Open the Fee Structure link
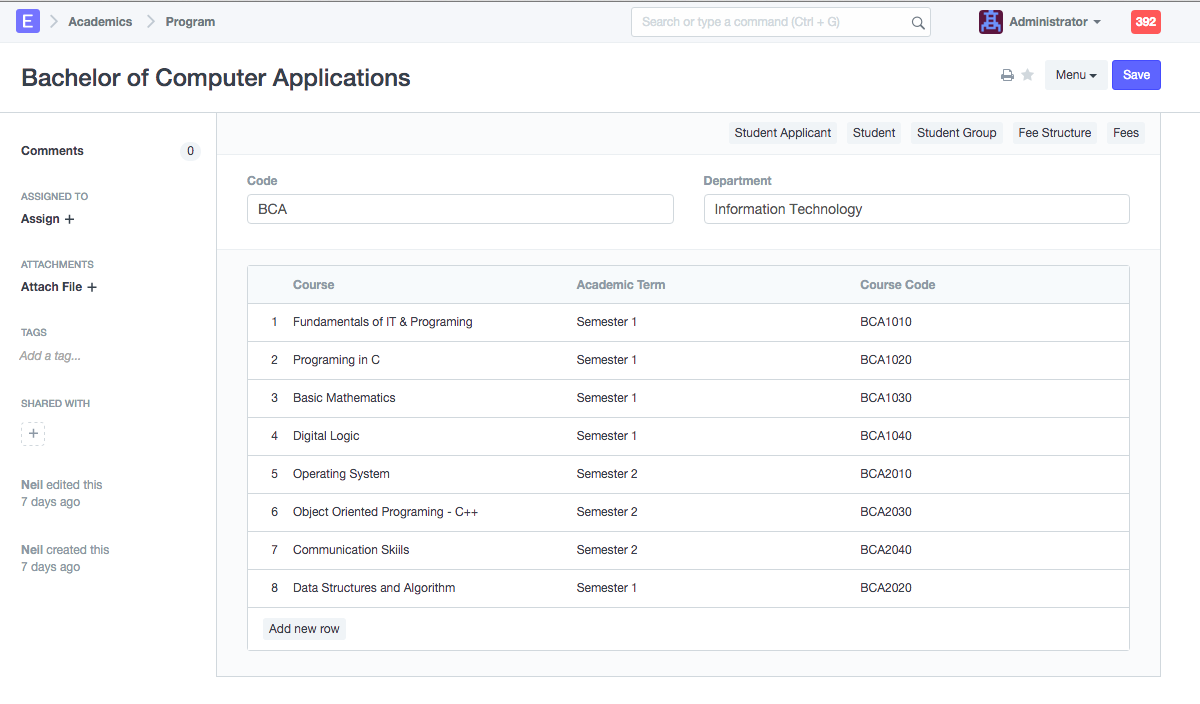1200x704 pixels. click(1054, 133)
